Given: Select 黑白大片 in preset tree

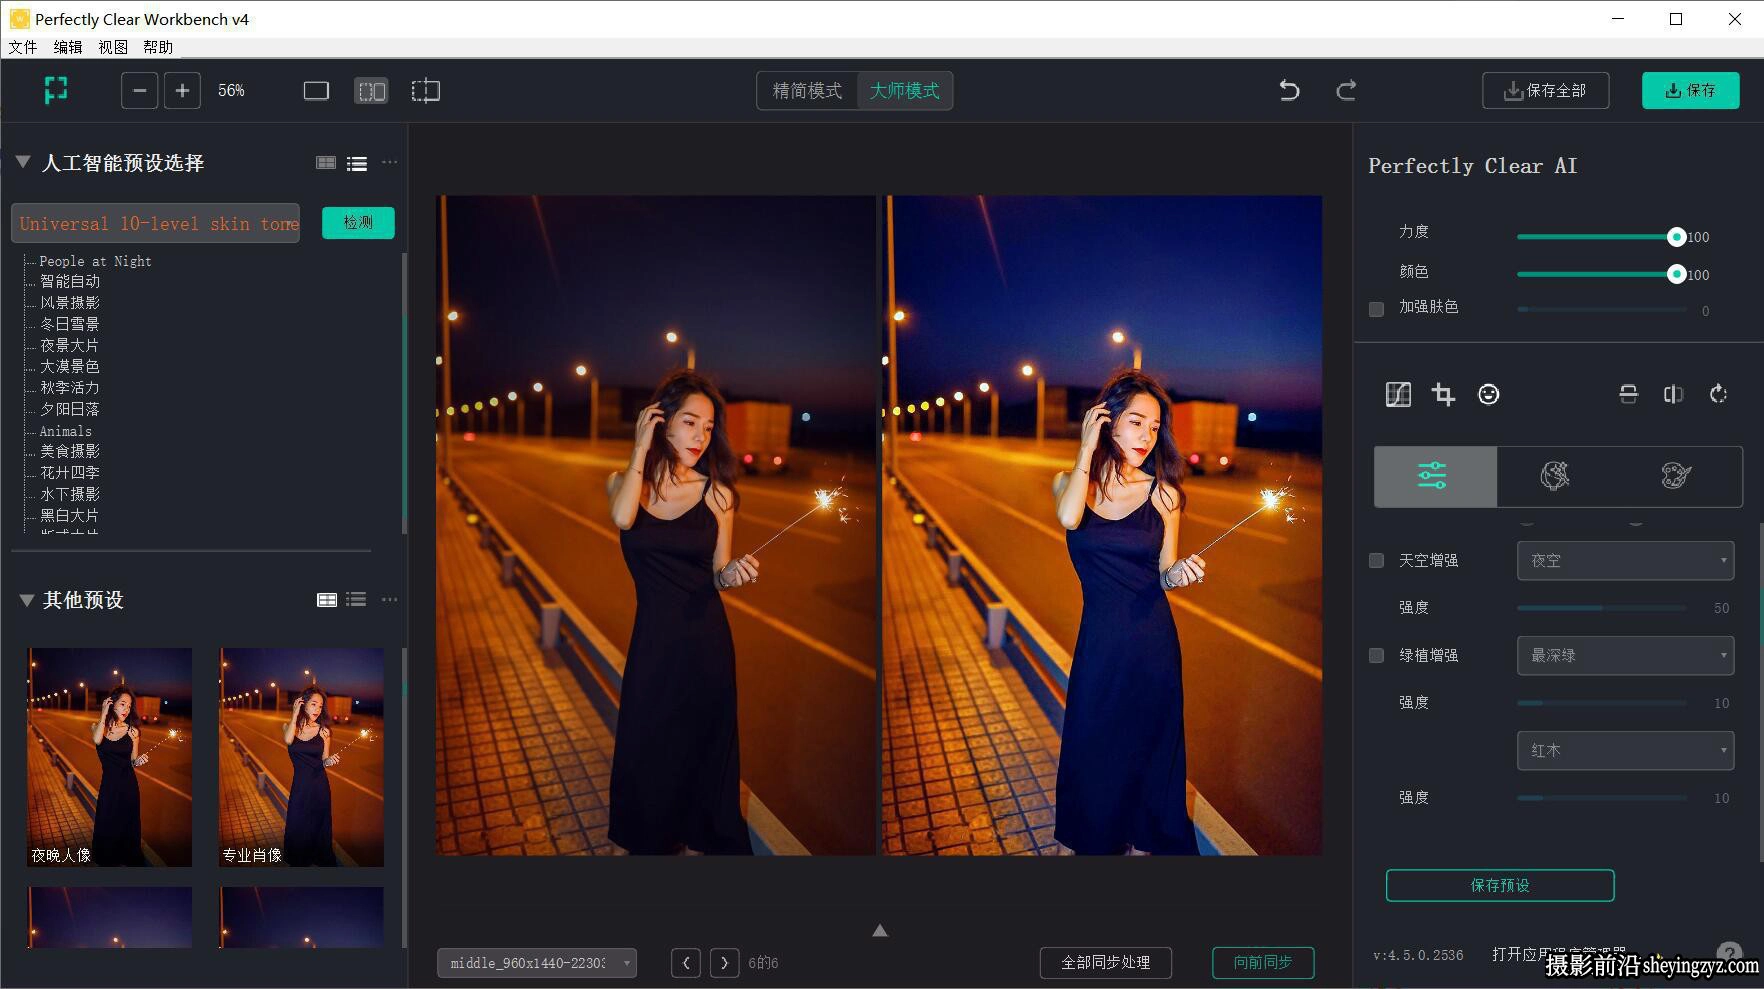Looking at the screenshot, I should click(70, 516).
